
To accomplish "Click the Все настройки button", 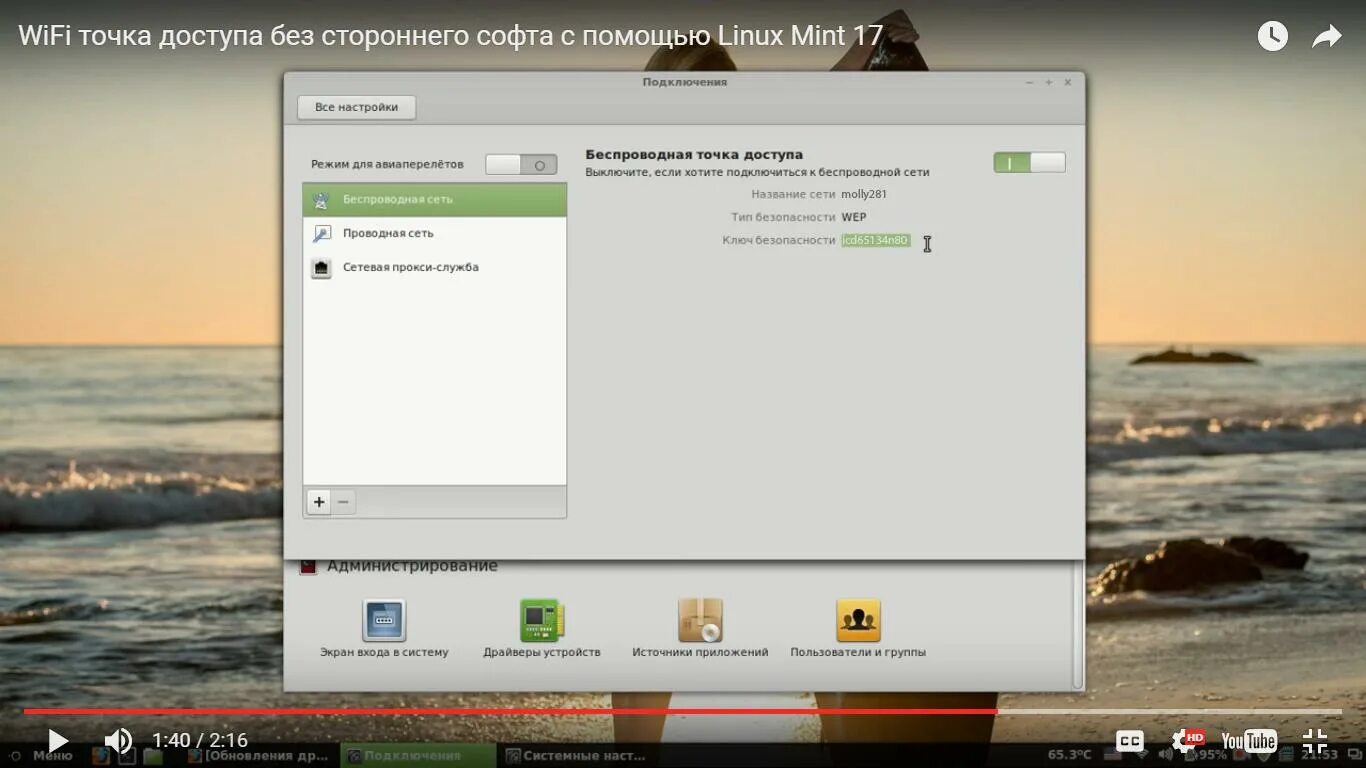I will click(356, 107).
